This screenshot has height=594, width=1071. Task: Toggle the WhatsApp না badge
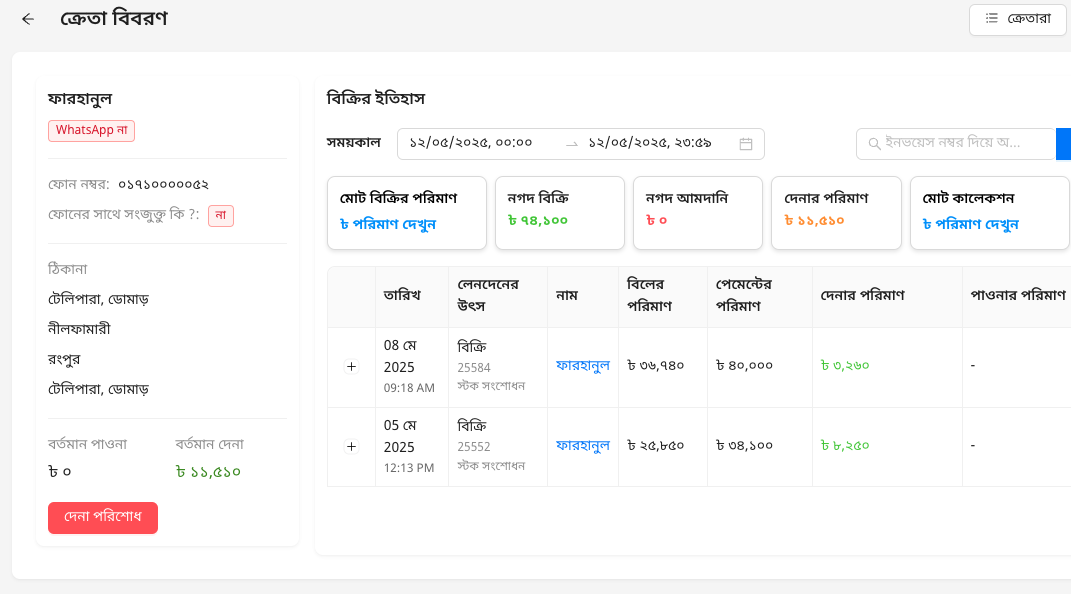(x=91, y=130)
